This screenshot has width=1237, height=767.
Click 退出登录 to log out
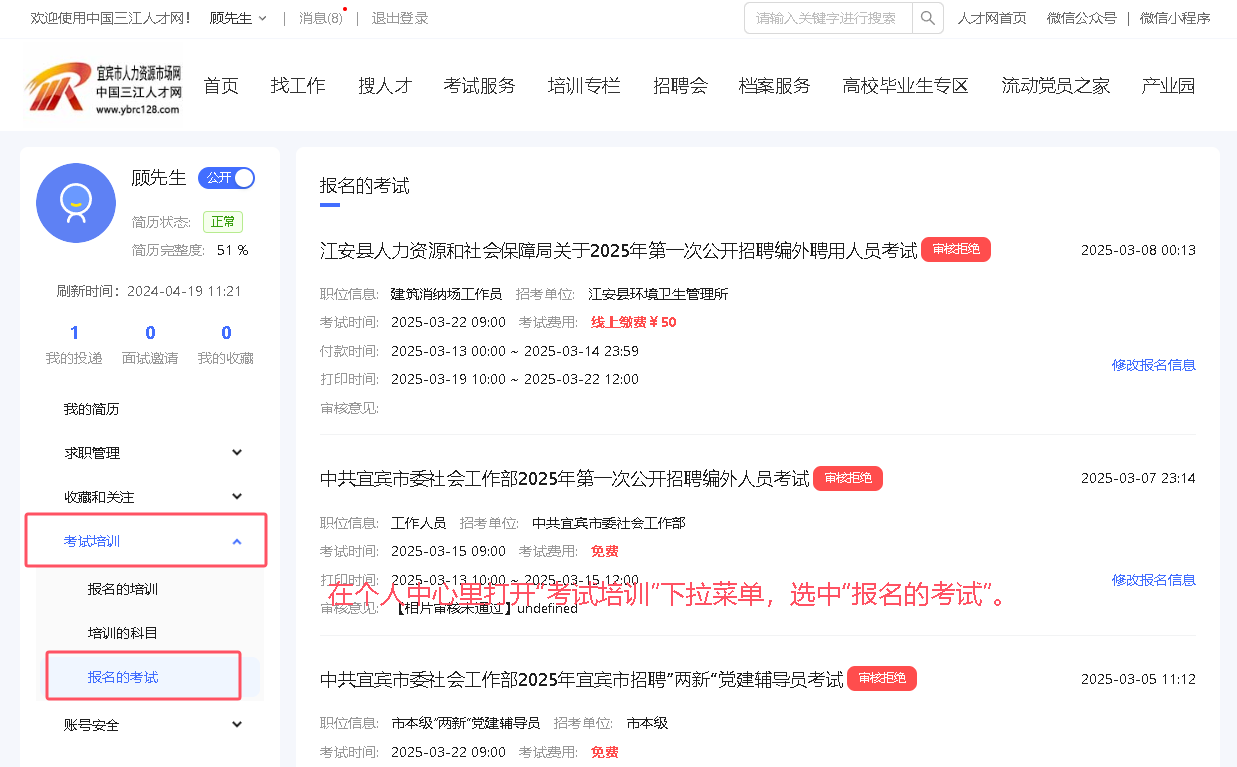click(x=400, y=18)
